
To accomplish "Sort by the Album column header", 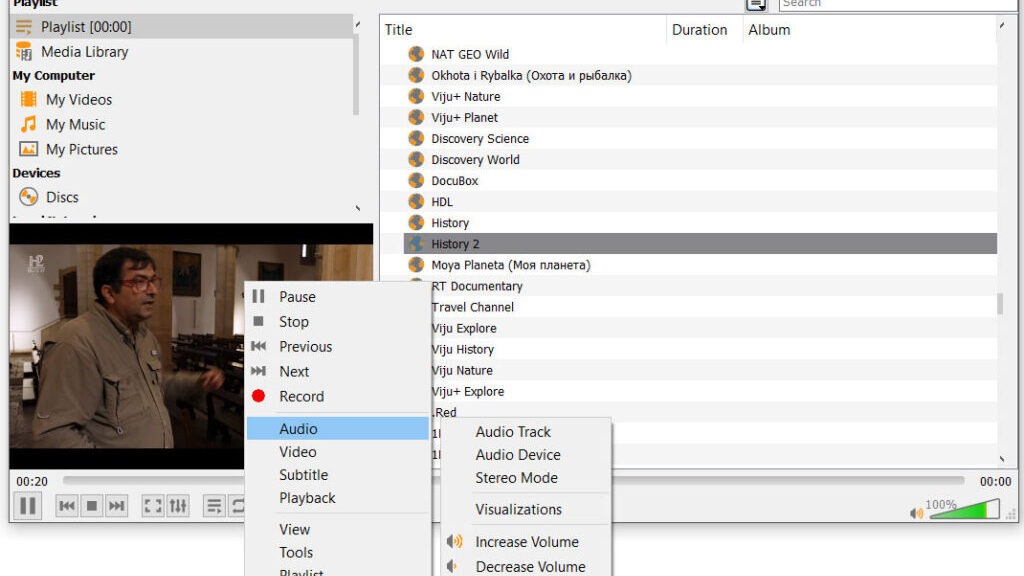I will tap(869, 30).
